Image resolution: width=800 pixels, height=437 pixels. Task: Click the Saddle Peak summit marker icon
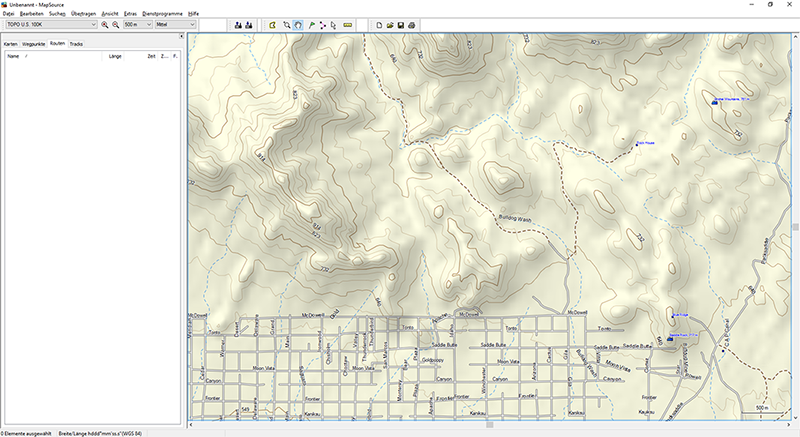[670, 339]
